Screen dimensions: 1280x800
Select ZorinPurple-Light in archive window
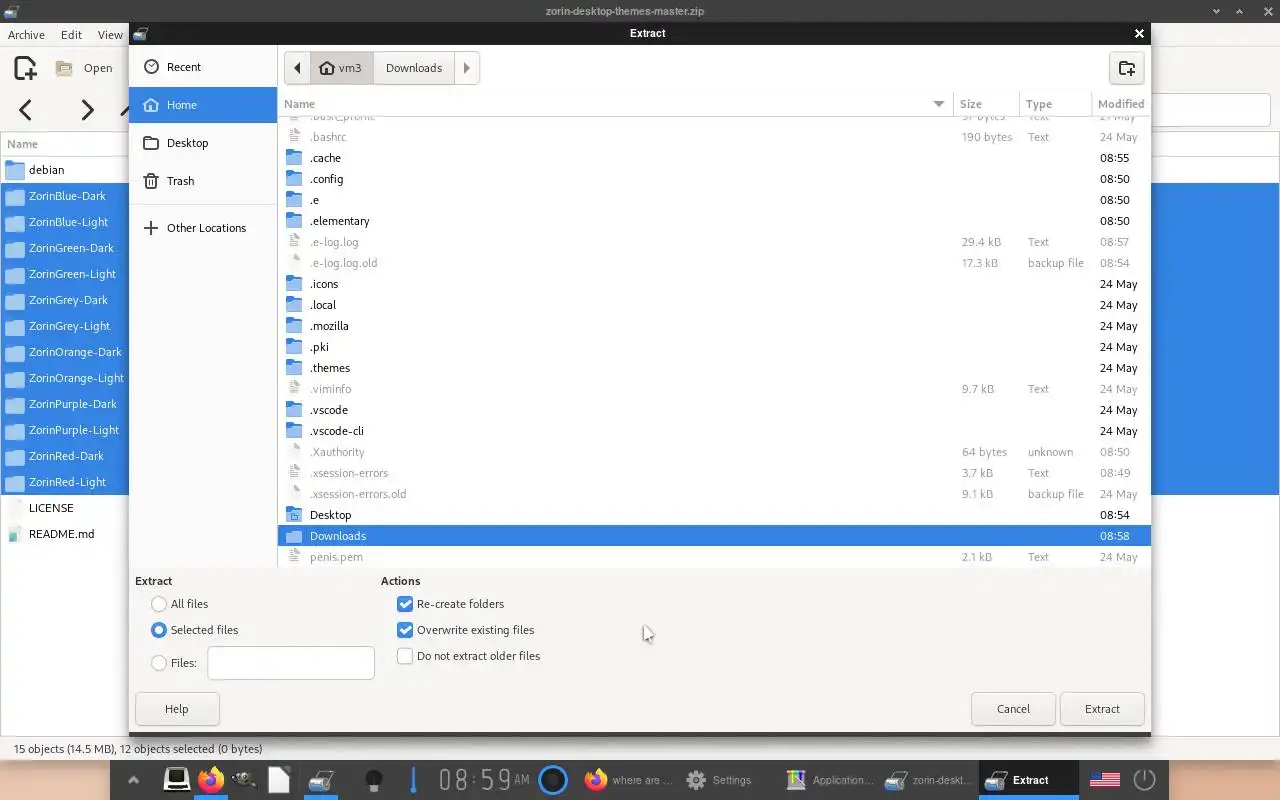(x=65, y=430)
